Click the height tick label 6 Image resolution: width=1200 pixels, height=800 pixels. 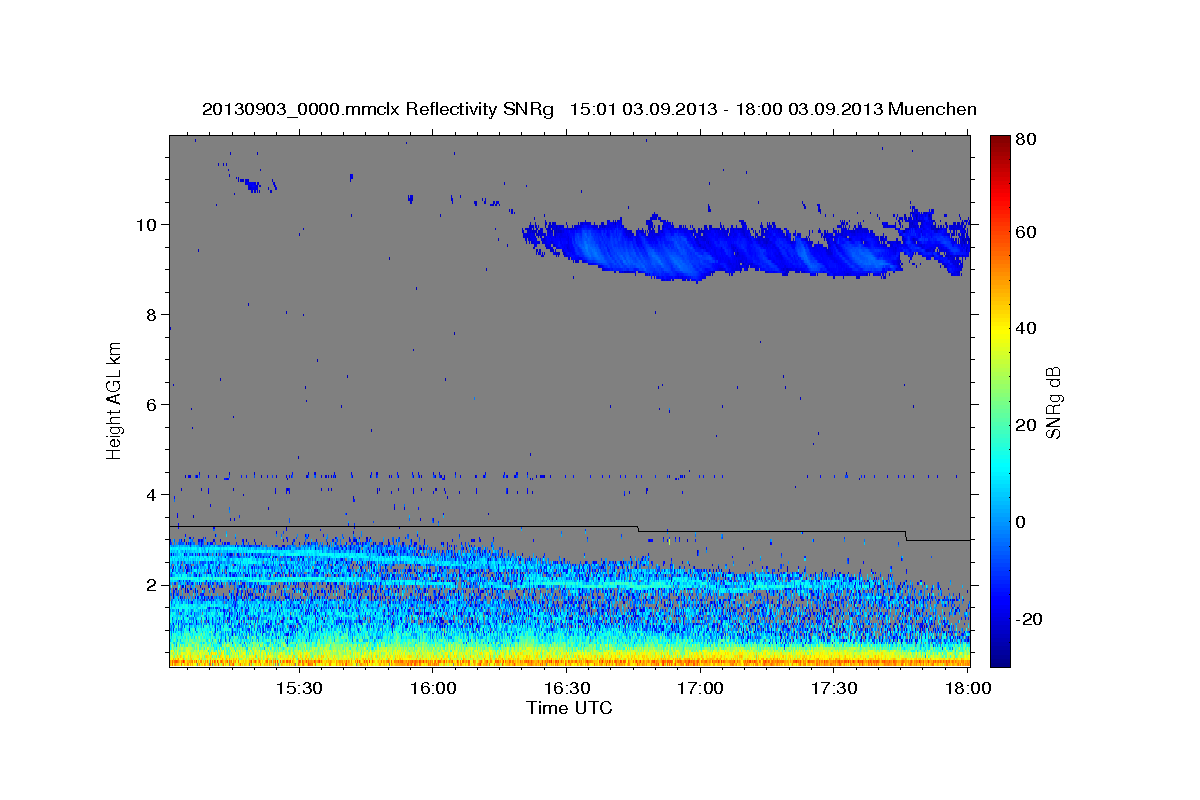click(152, 404)
